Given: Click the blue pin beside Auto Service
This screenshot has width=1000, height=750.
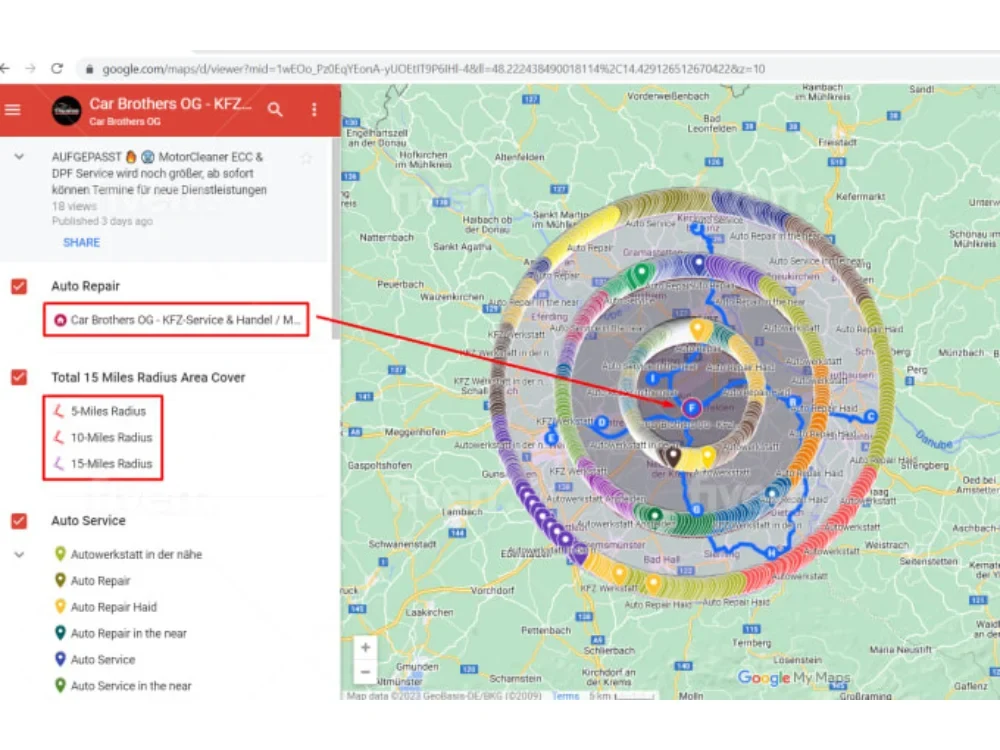Looking at the screenshot, I should (60, 659).
